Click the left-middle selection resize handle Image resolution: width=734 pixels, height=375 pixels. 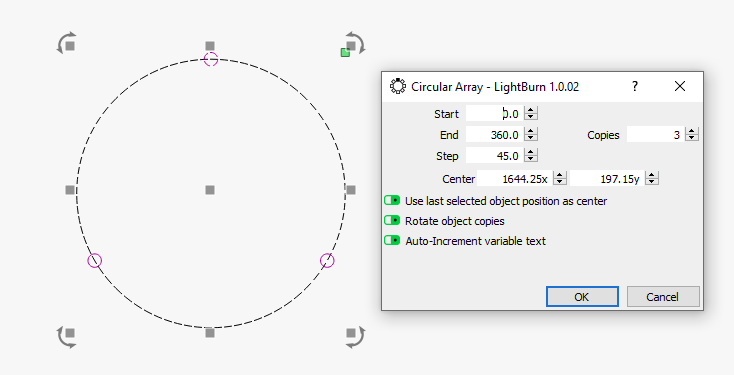pos(70,190)
